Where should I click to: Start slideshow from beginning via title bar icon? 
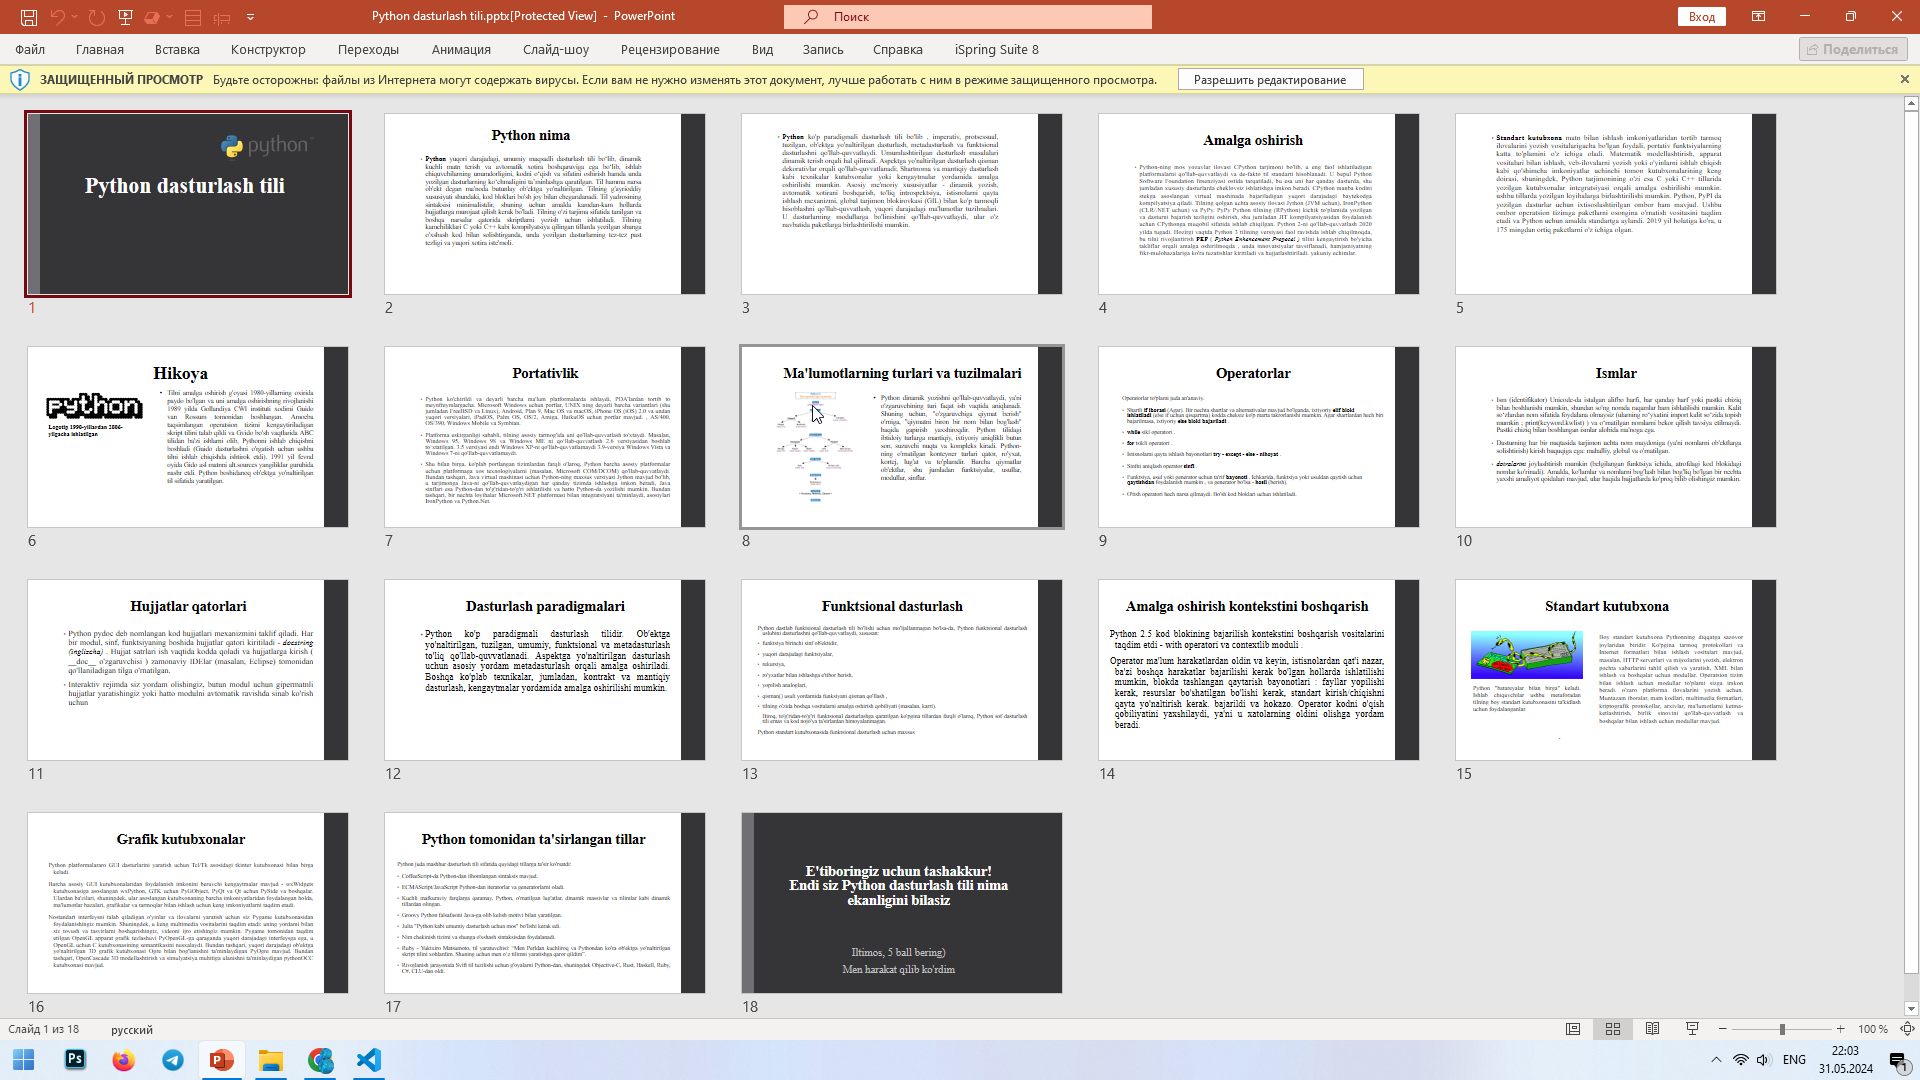125,17
